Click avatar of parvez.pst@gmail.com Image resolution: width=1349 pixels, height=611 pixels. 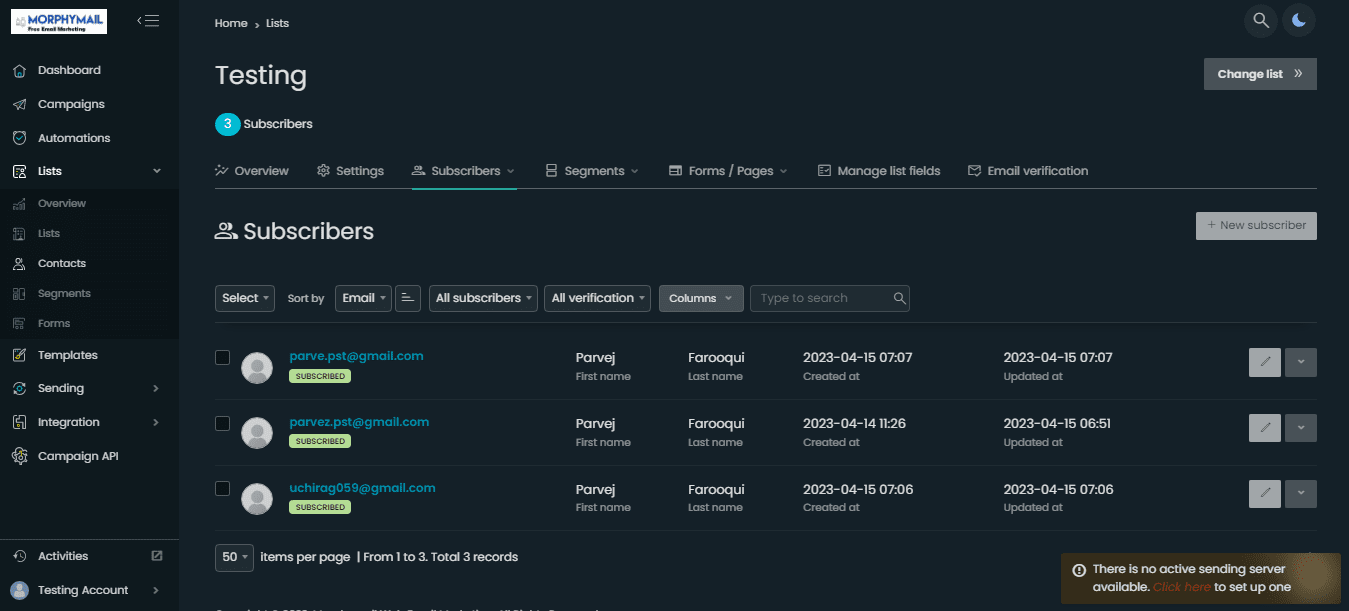[x=258, y=434]
